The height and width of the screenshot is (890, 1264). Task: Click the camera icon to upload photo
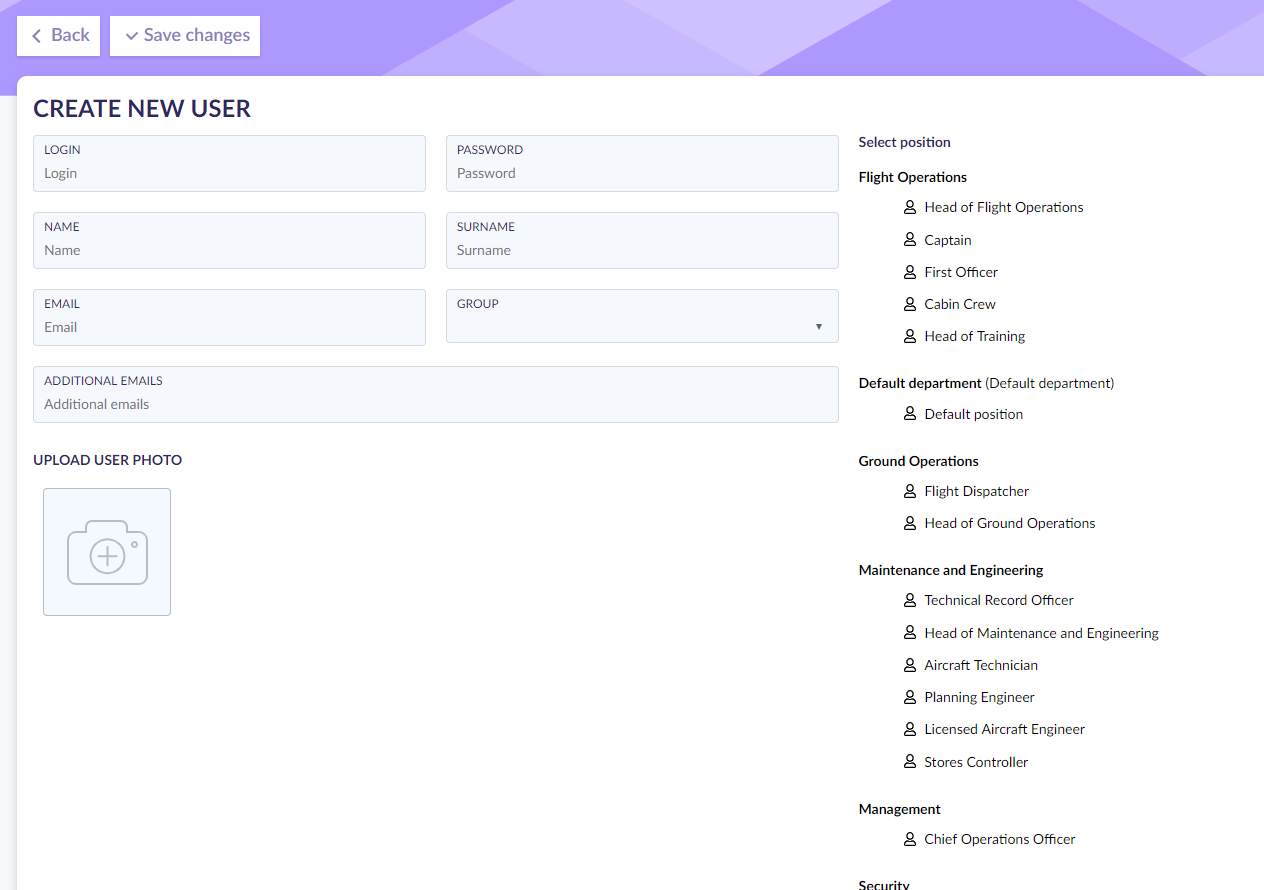107,552
